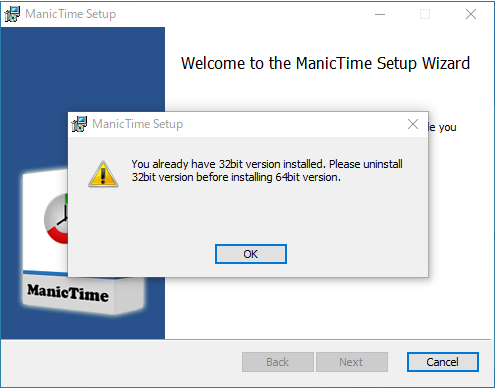Click the disabled maximize button of the wizard
496x389 pixels.
click(425, 14)
